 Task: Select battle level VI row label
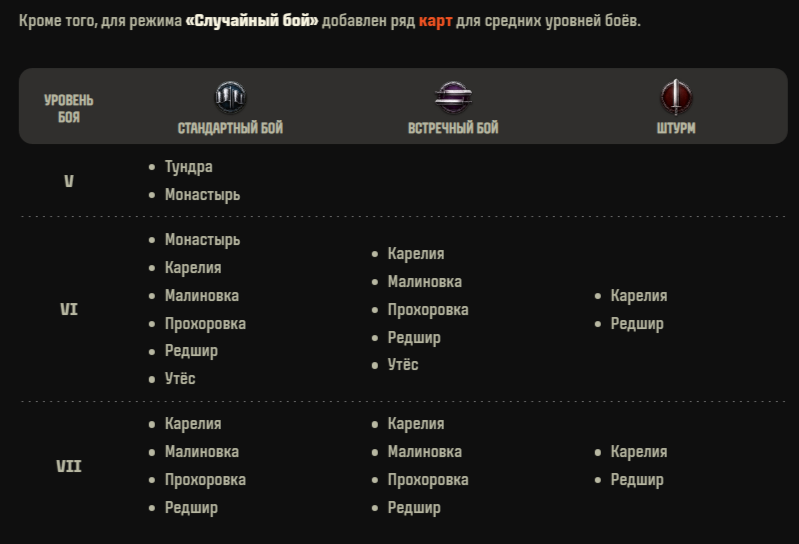[x=69, y=309]
